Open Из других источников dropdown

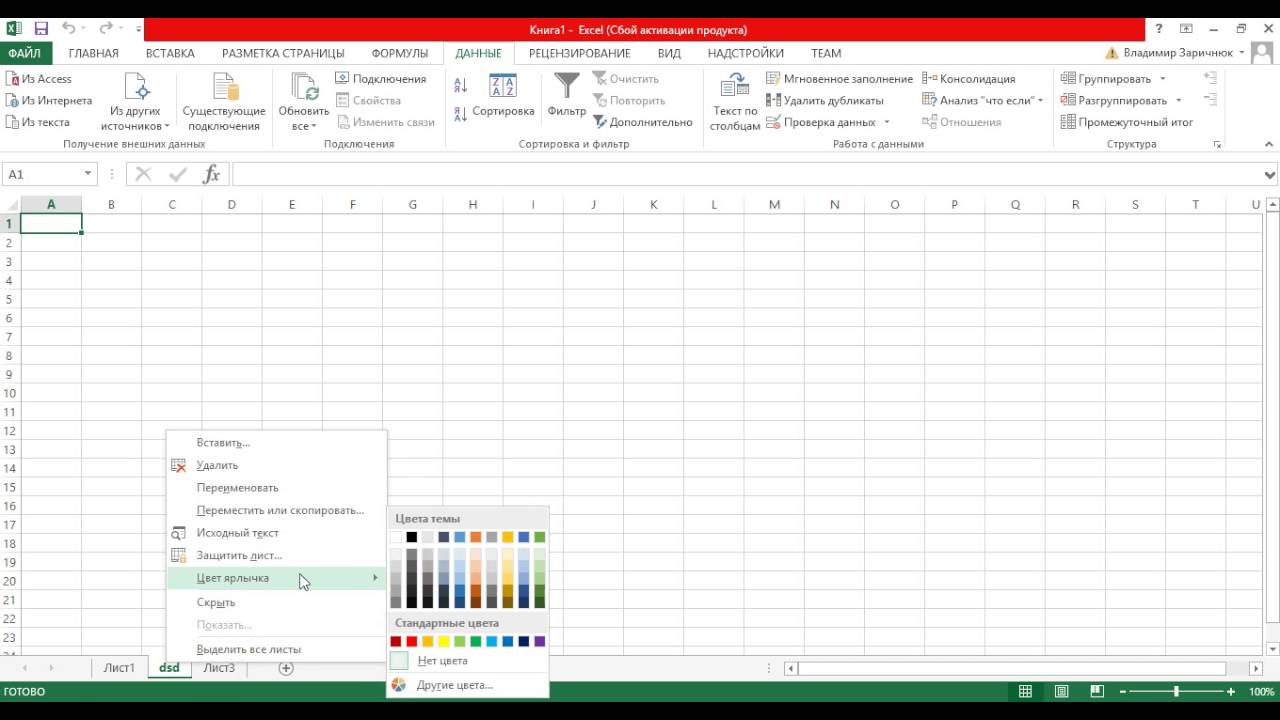(x=135, y=102)
